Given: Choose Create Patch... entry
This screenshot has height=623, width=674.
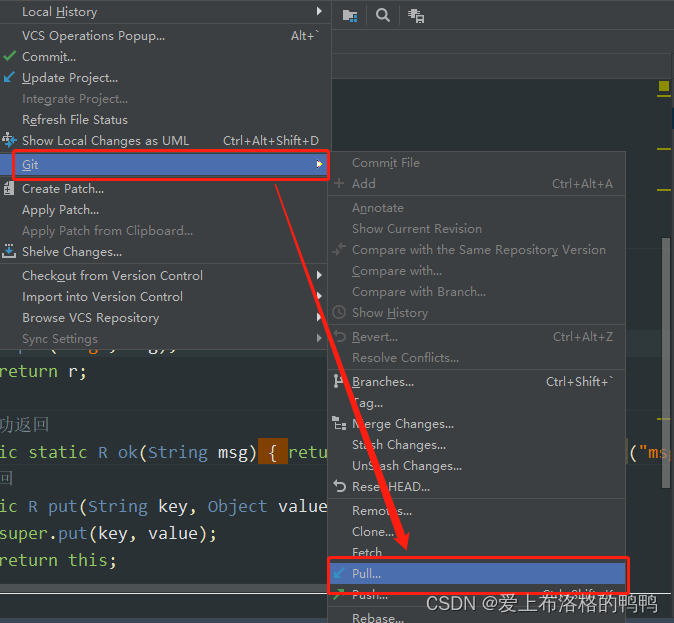Looking at the screenshot, I should tap(165, 188).
